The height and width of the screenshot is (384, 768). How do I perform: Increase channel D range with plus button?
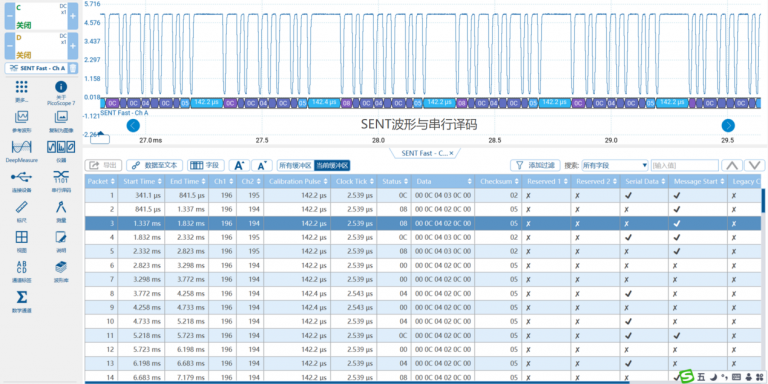coord(72,46)
